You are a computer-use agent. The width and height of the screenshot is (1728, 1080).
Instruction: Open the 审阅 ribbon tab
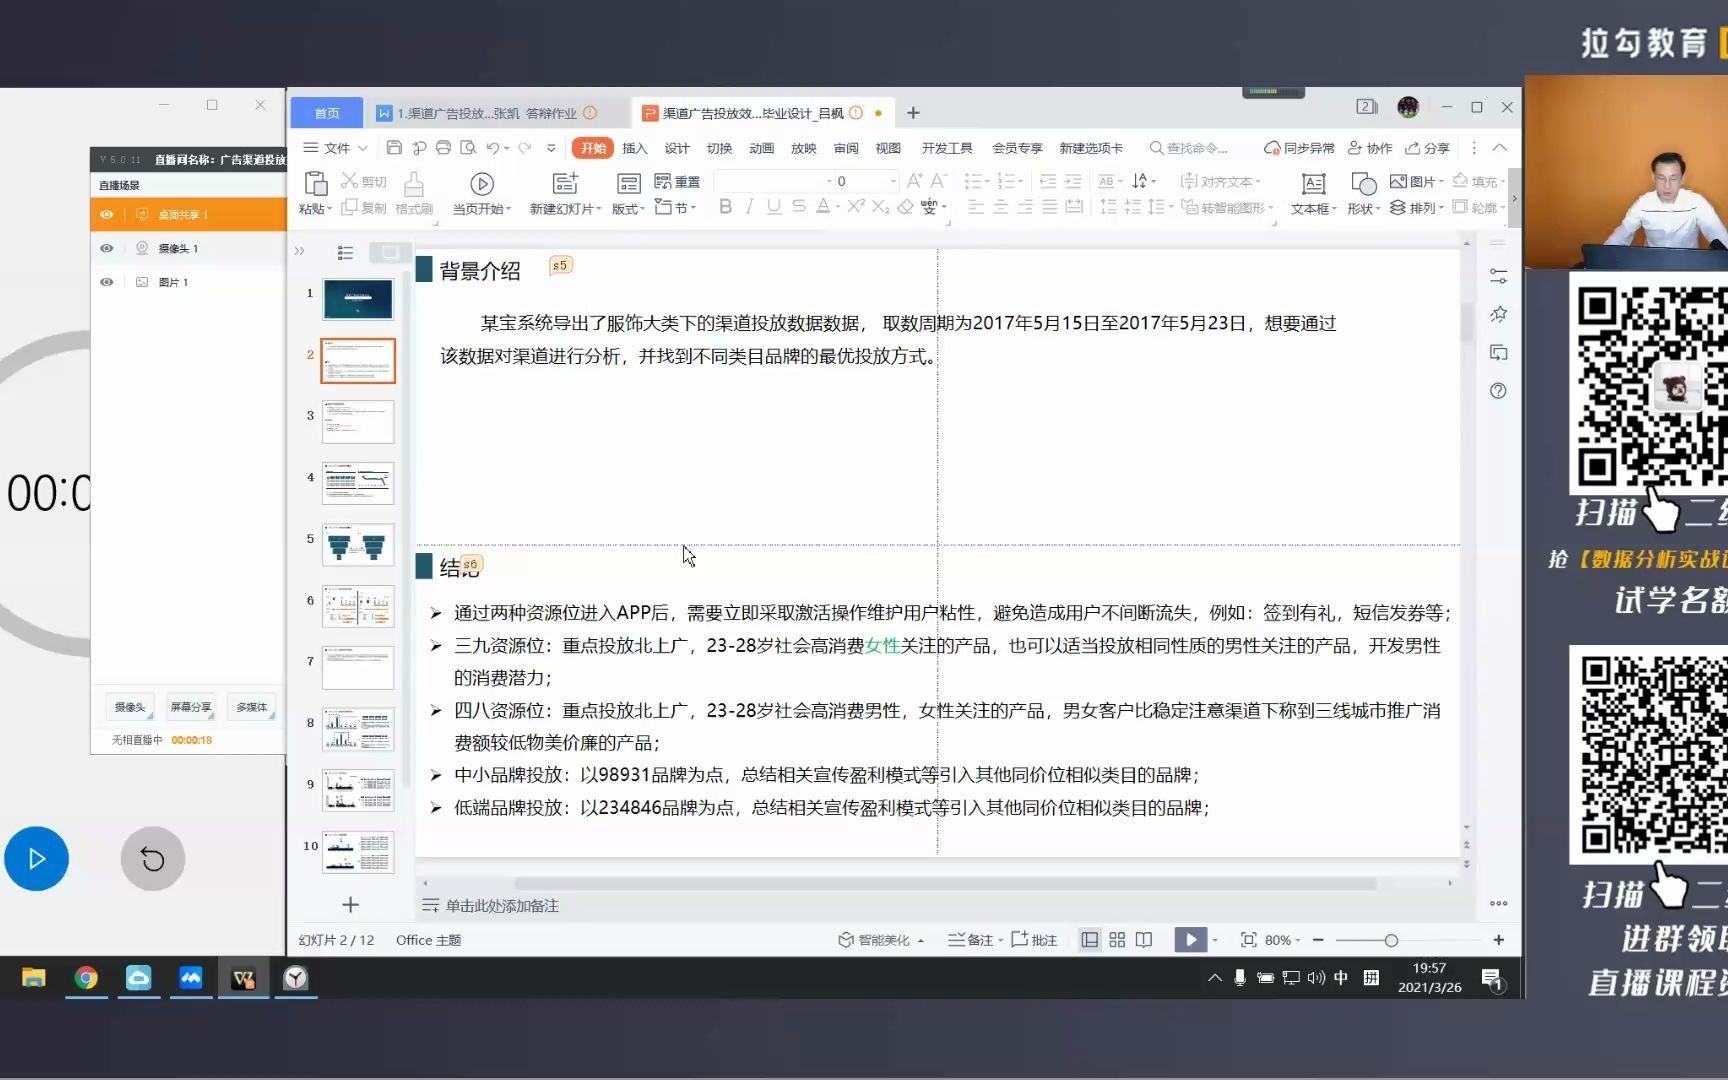(x=846, y=148)
